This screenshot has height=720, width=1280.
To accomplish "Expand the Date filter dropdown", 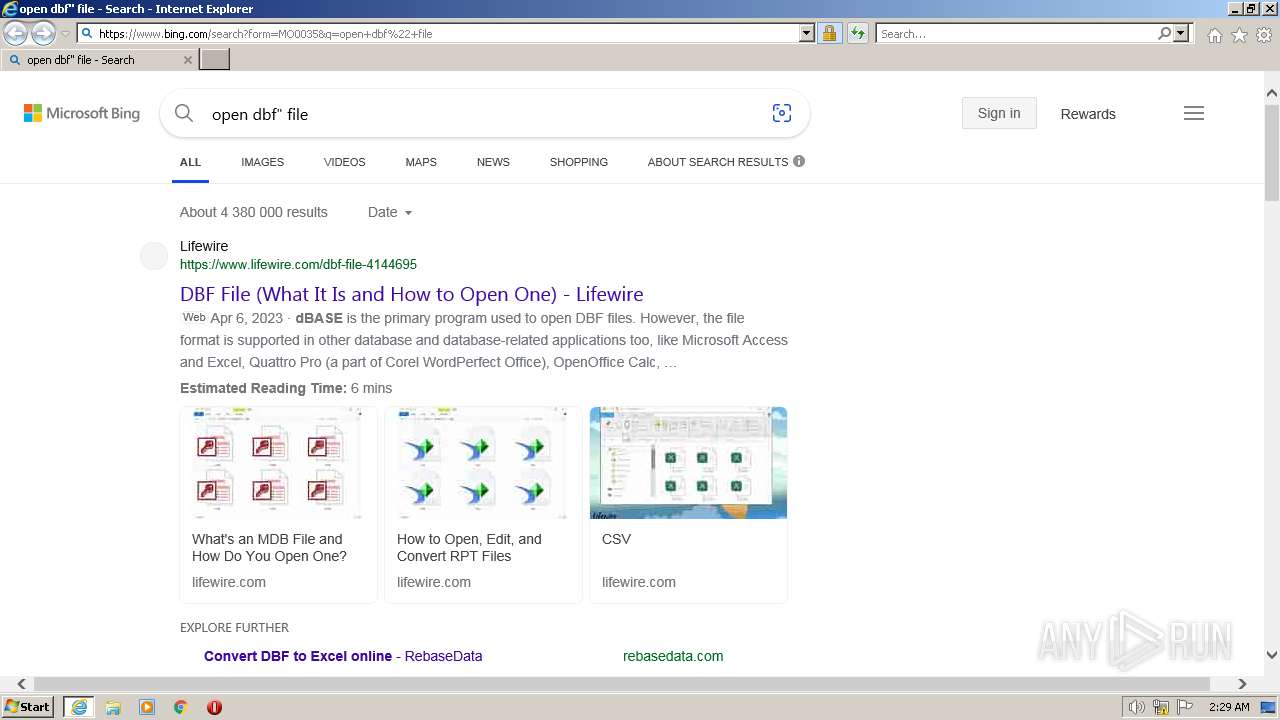I will pos(389,212).
